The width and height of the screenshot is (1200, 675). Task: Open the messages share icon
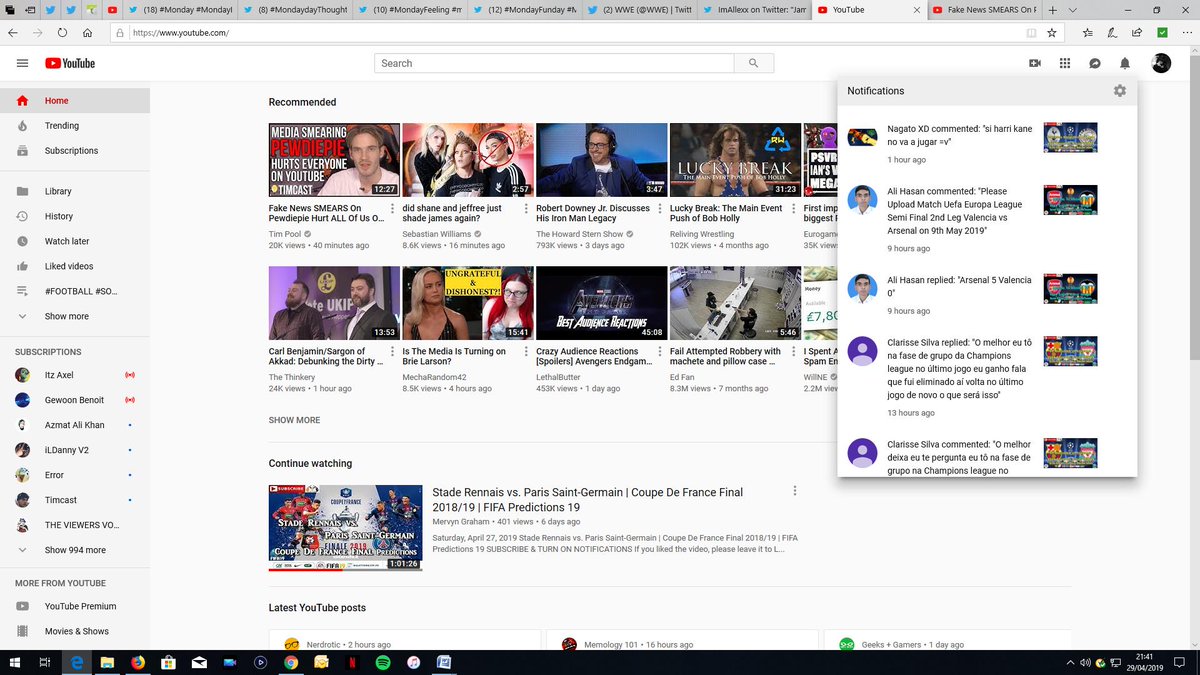tap(1095, 63)
